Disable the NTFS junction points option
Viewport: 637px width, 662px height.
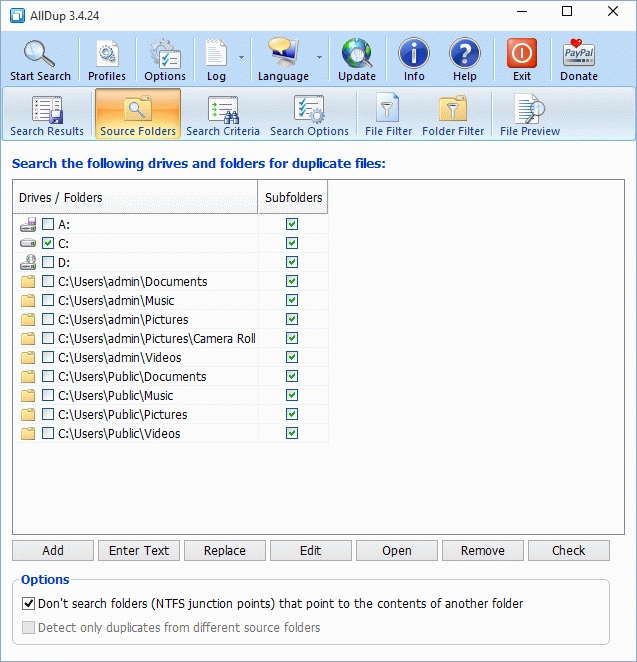pyautogui.click(x=28, y=603)
